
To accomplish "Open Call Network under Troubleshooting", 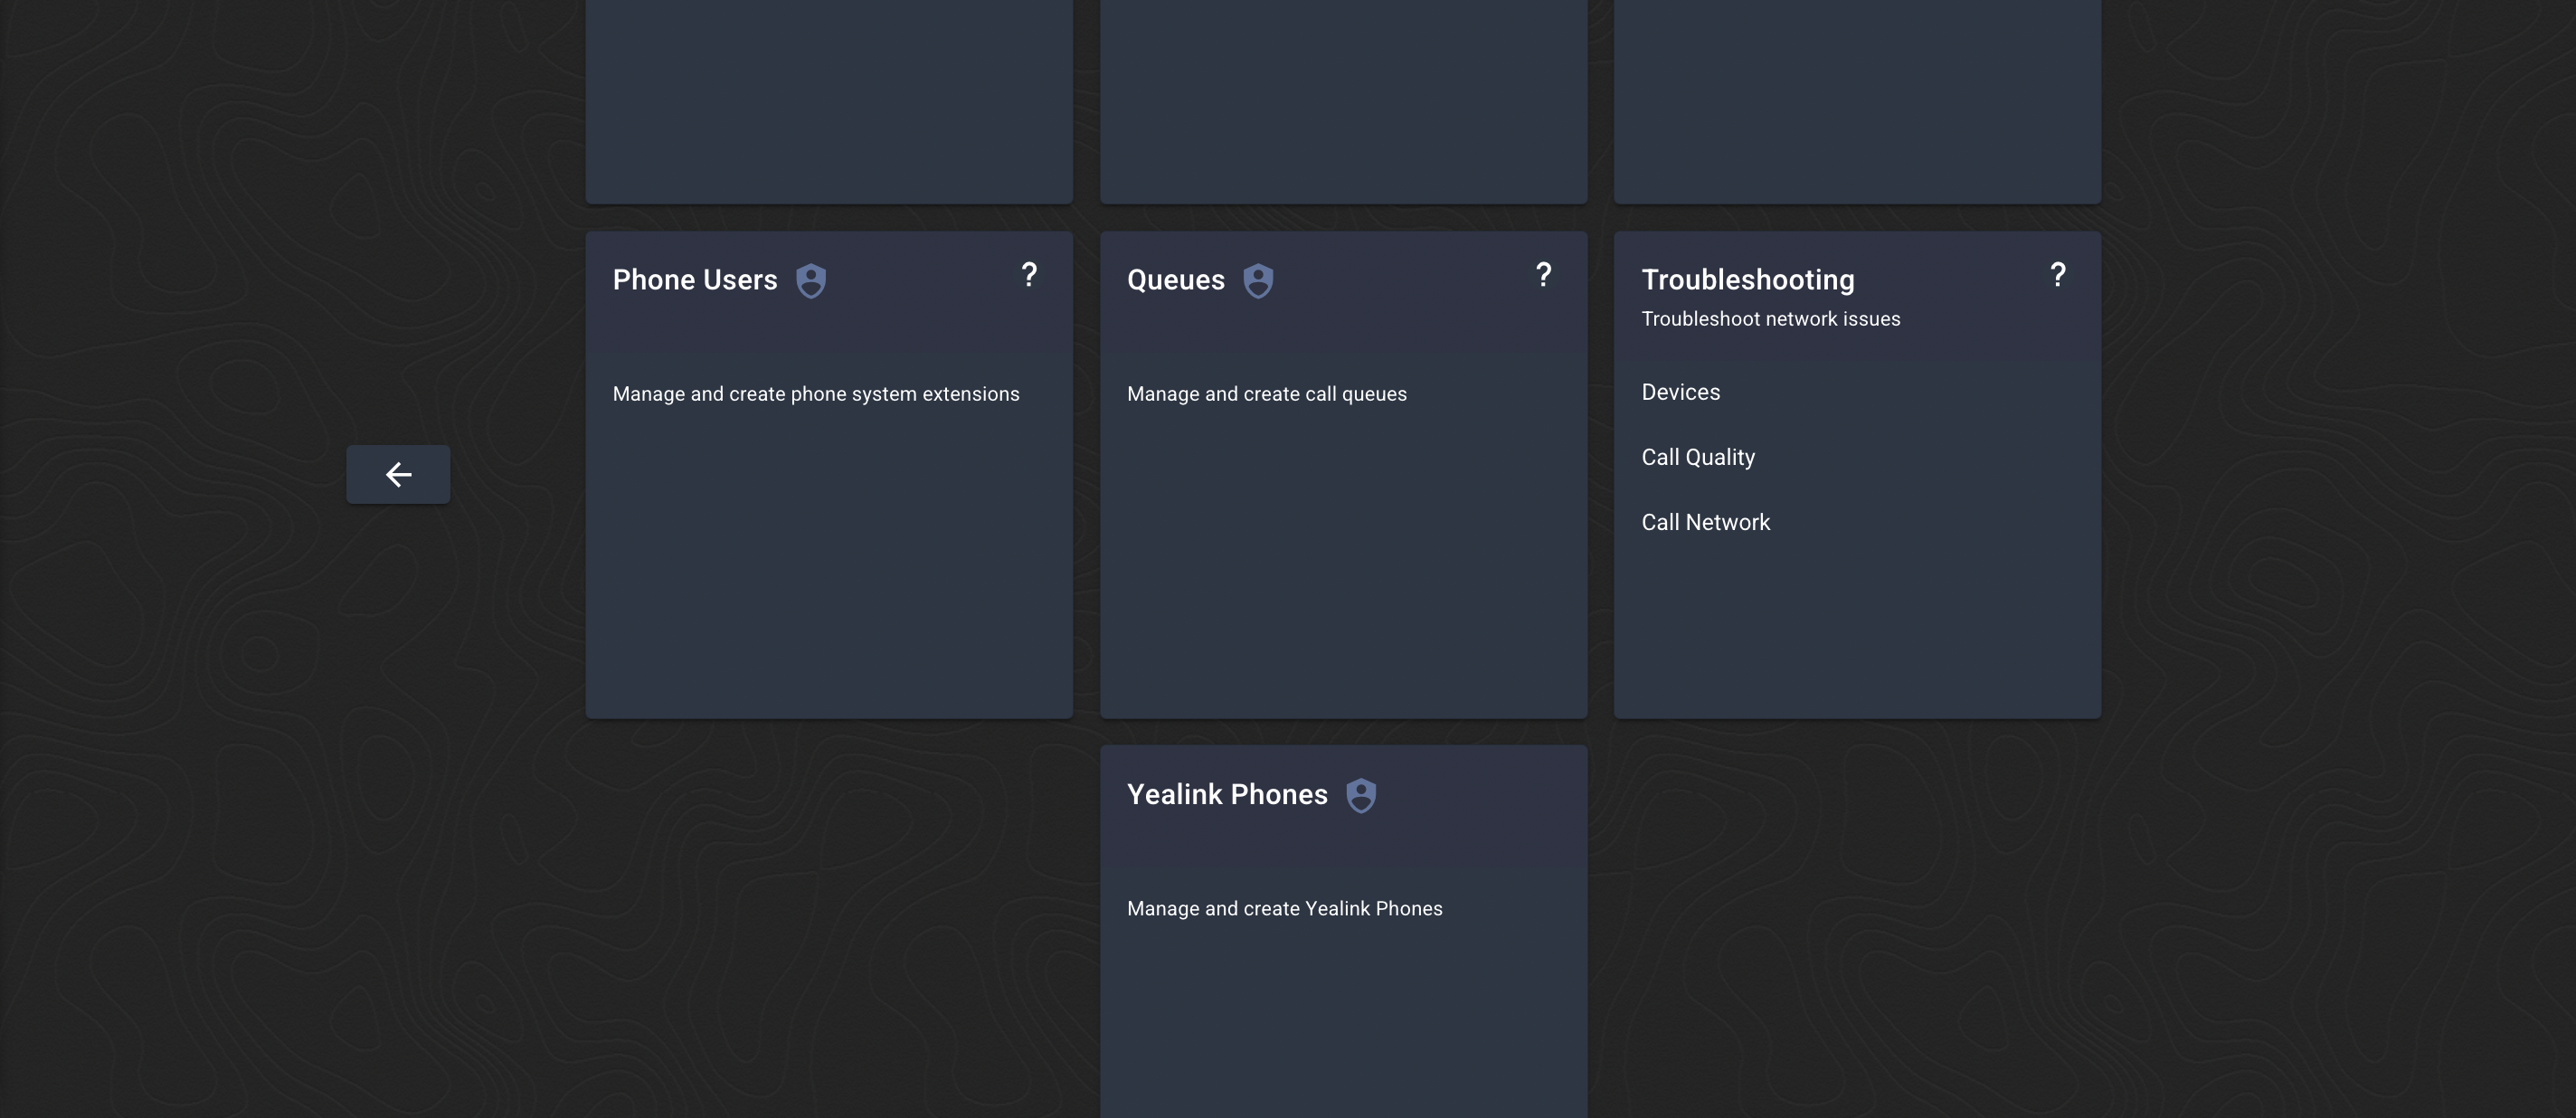I will (x=1706, y=522).
